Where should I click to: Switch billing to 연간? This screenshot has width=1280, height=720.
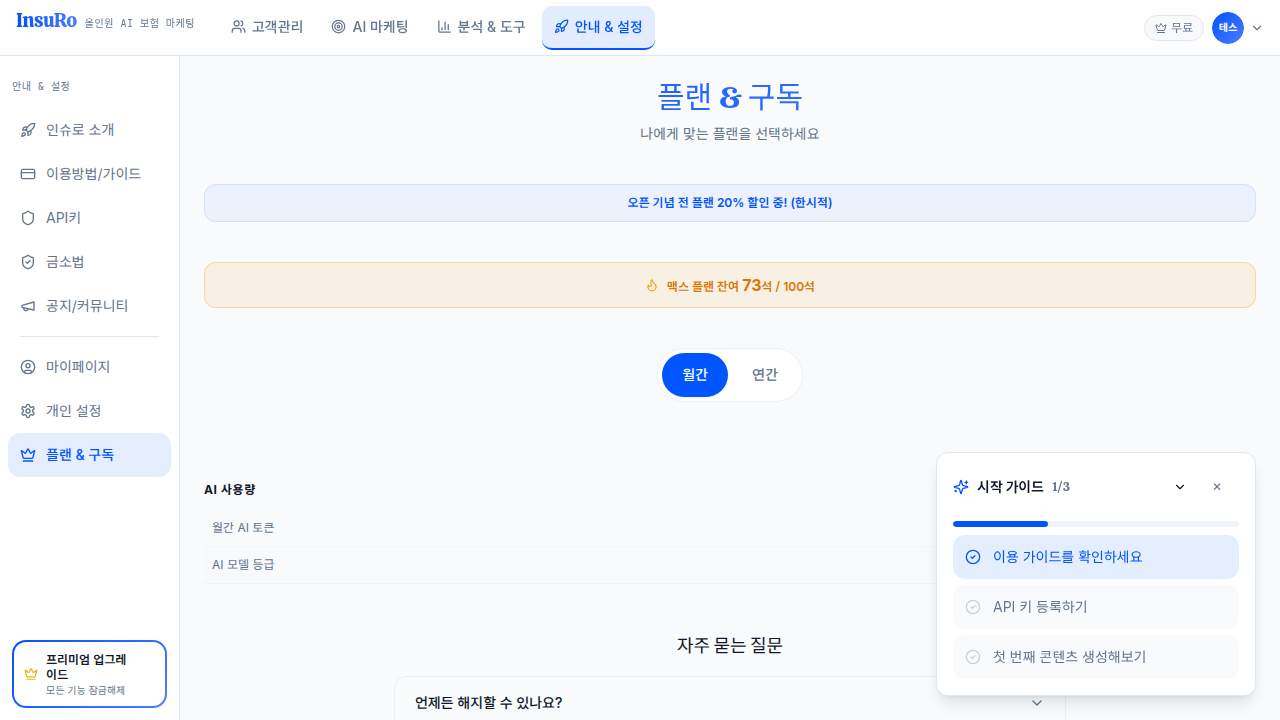click(x=765, y=375)
